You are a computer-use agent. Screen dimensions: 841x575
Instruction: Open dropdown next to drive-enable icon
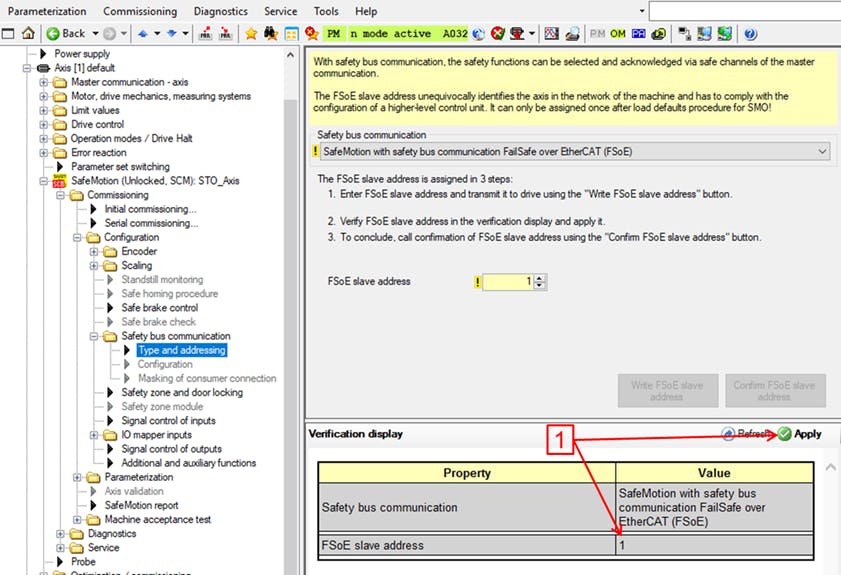pos(532,34)
